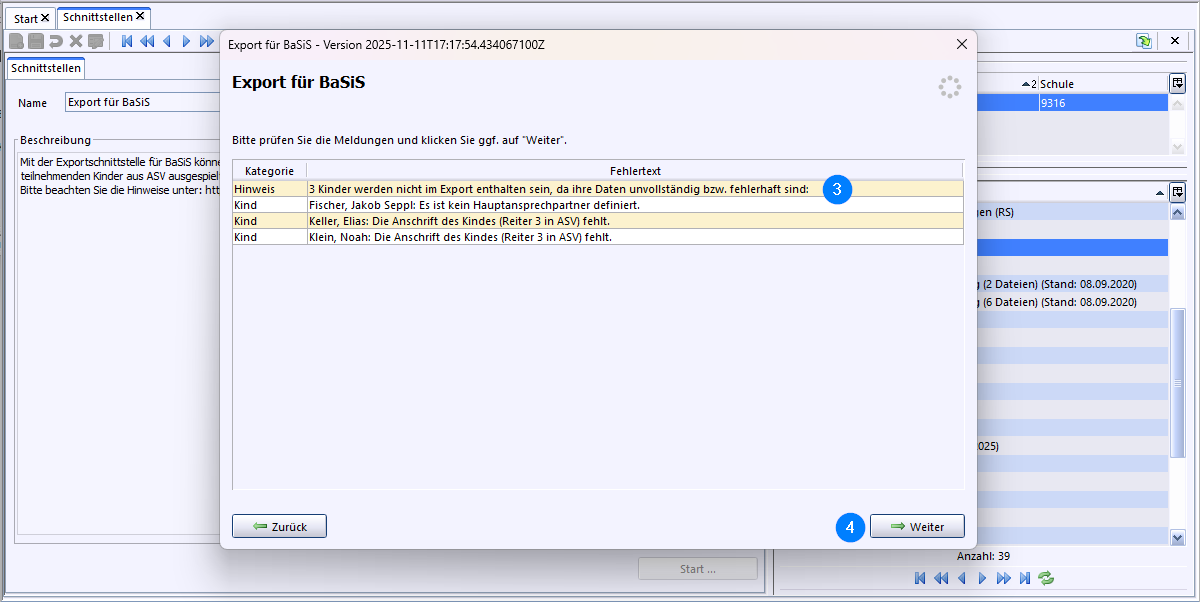Click the Fehlertext column header
Screen dimensions: 1200x602
[x=635, y=171]
